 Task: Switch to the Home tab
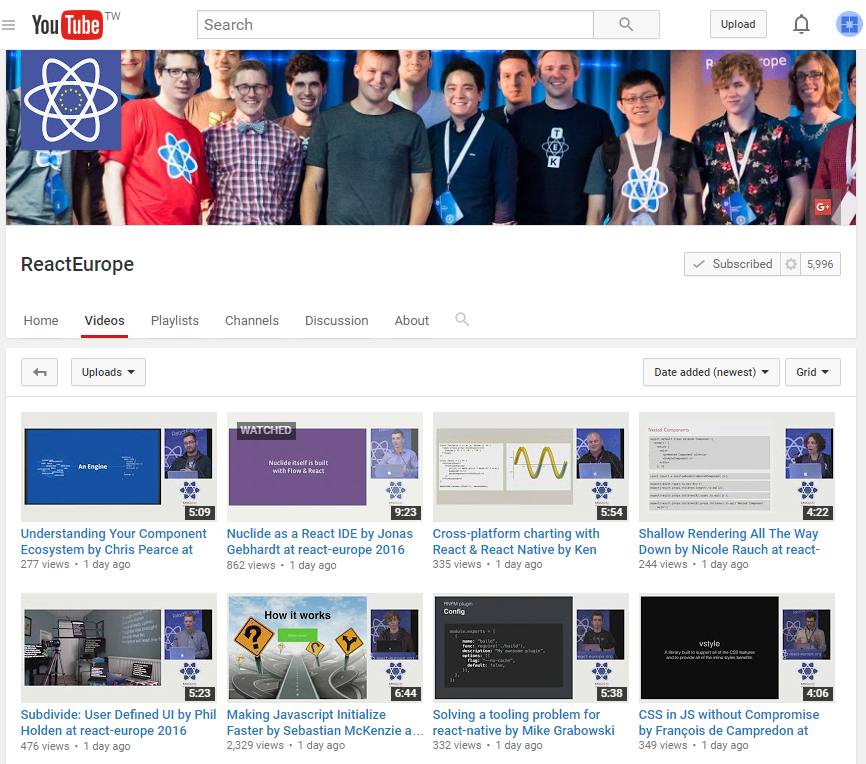pyautogui.click(x=41, y=320)
